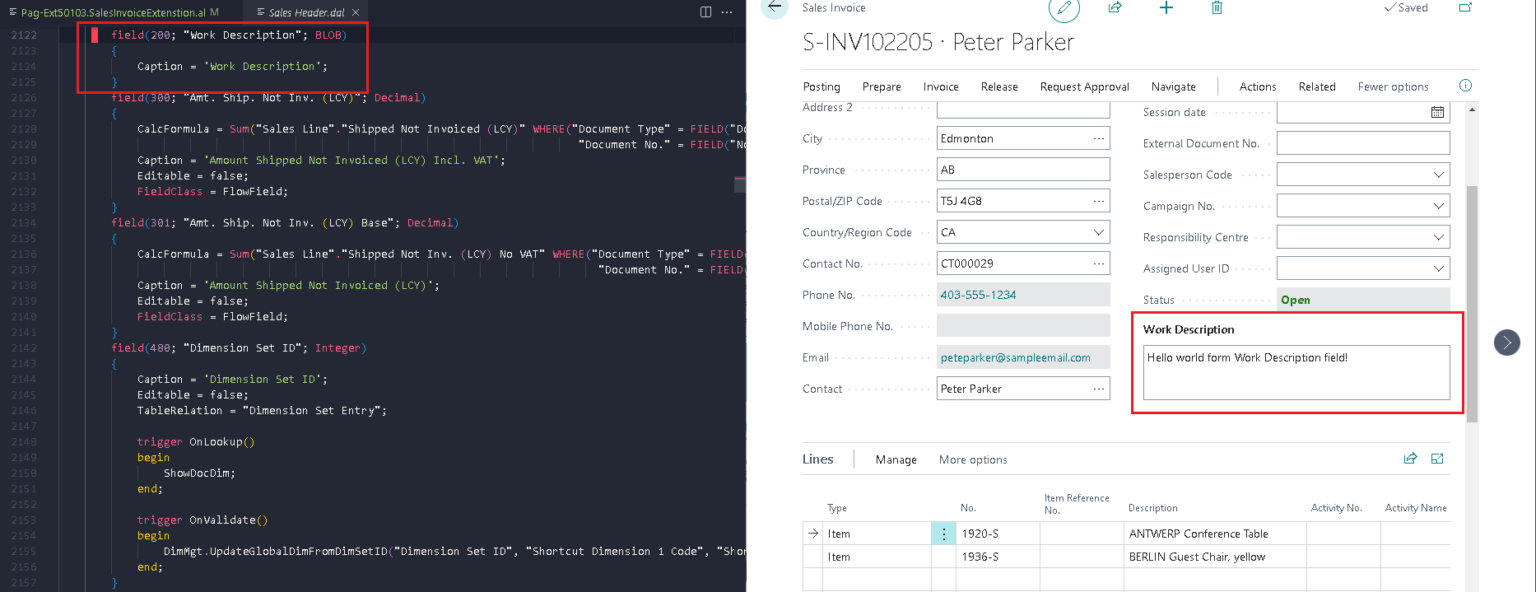Screen dimensions: 1536x592
Task: Click the email link peteparker@sampleemail.com
Action: tap(1015, 358)
